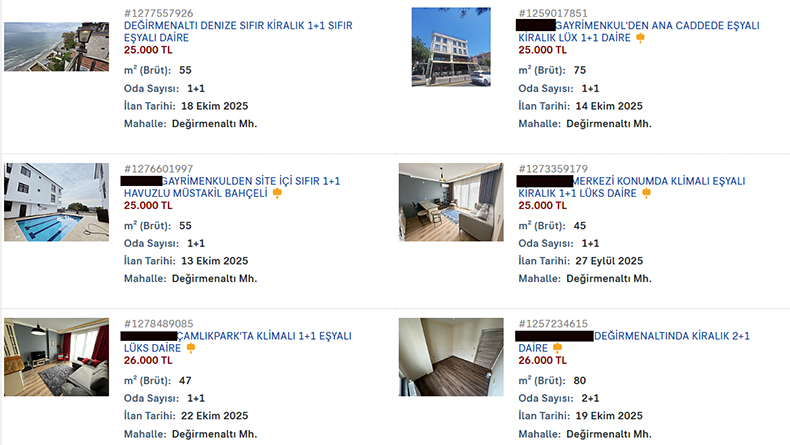
Task: Open DEĞİRMENALTINDA KİRALIK 2+1 DAİRE listing
Action: pos(634,342)
